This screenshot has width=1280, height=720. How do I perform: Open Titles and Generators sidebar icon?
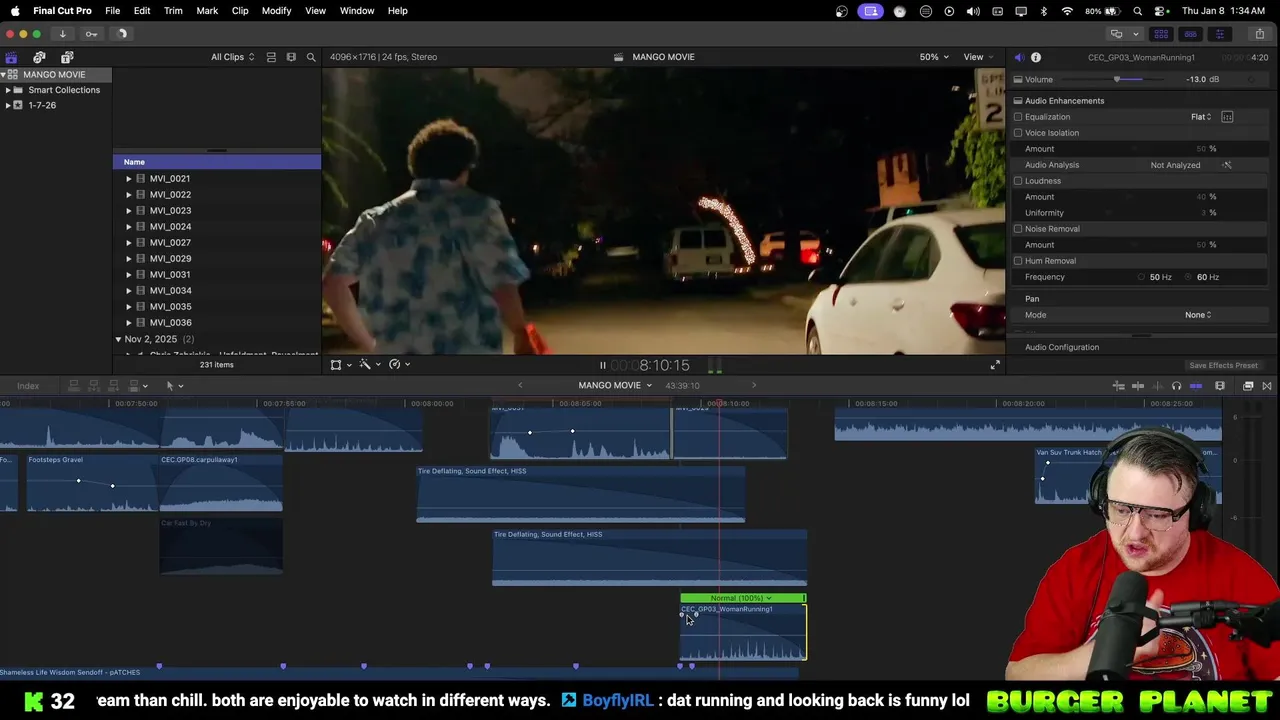(x=67, y=57)
